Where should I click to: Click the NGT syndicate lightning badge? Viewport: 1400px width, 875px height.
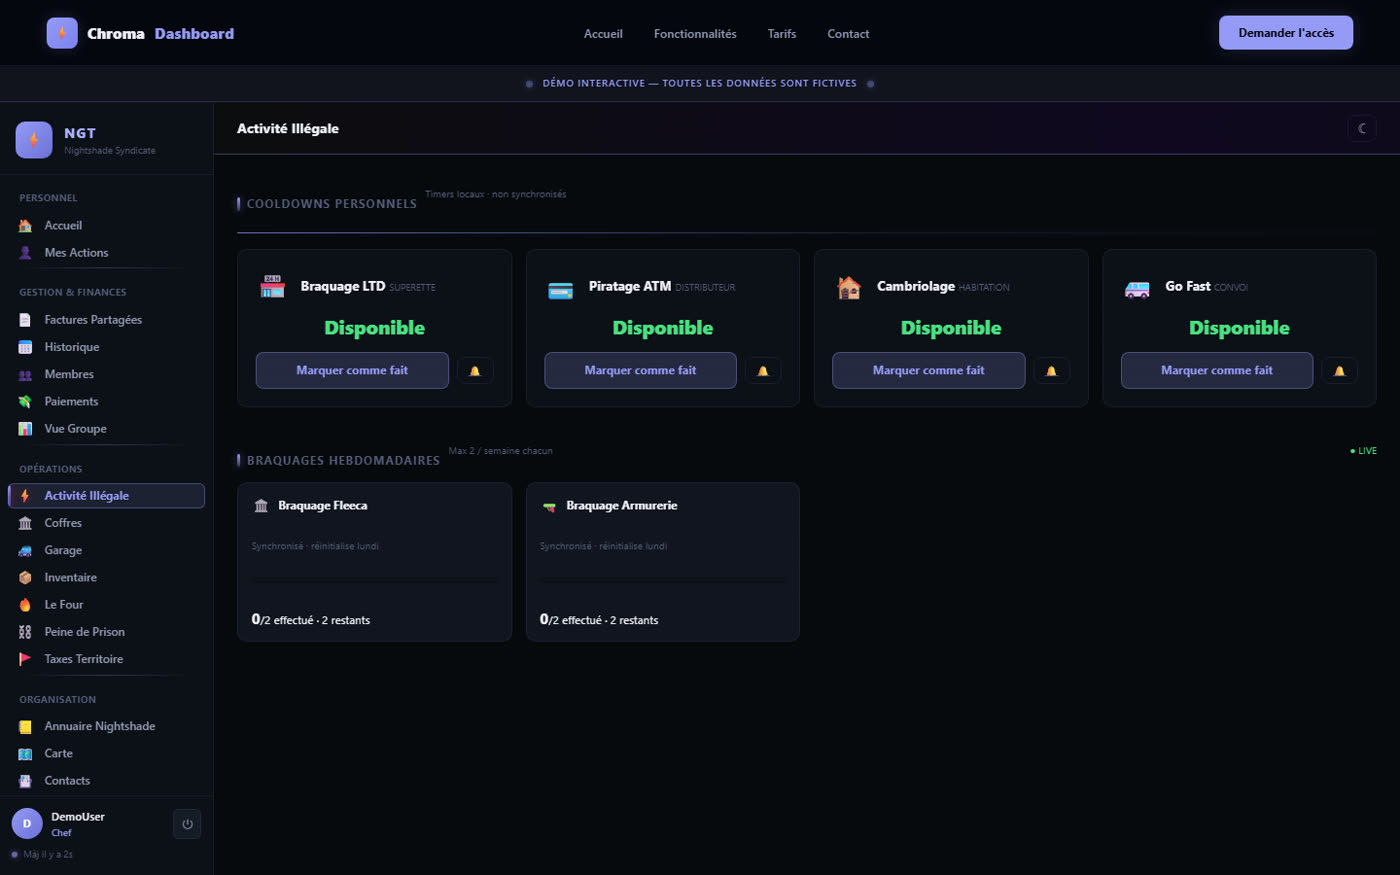coord(34,140)
